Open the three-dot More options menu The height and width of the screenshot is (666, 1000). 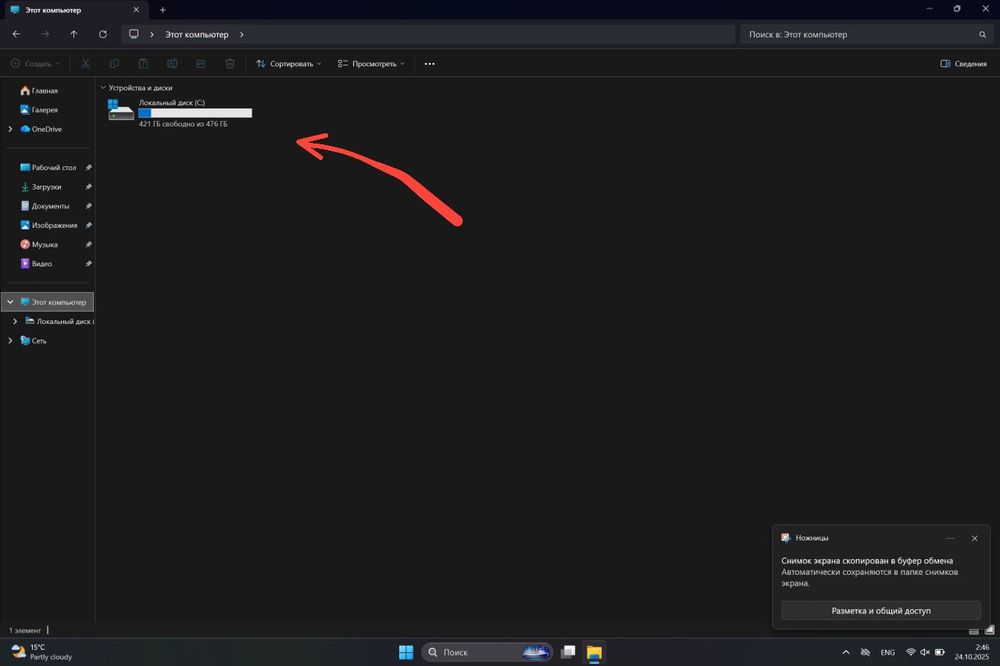pos(430,64)
